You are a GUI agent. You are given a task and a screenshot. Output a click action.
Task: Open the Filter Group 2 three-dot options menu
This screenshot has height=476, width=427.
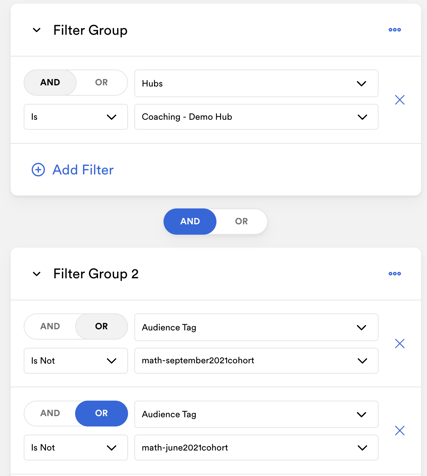(x=395, y=274)
